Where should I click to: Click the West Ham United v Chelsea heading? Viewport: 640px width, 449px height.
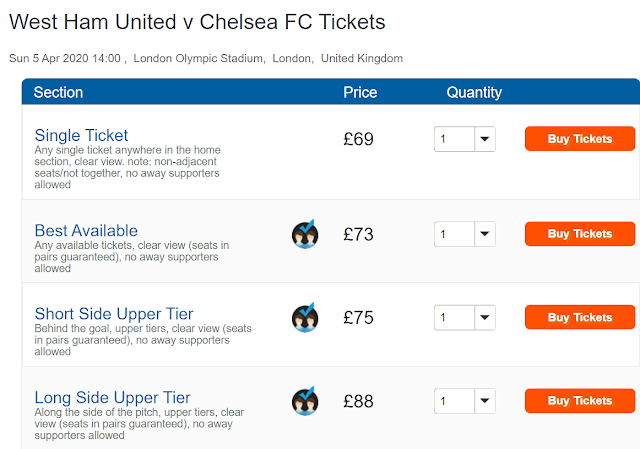197,21
